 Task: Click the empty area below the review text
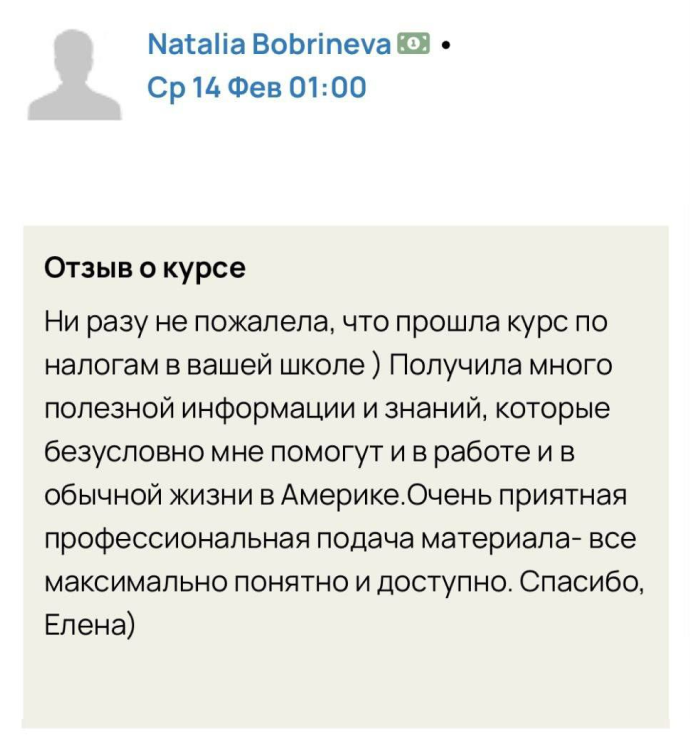pos(345,685)
